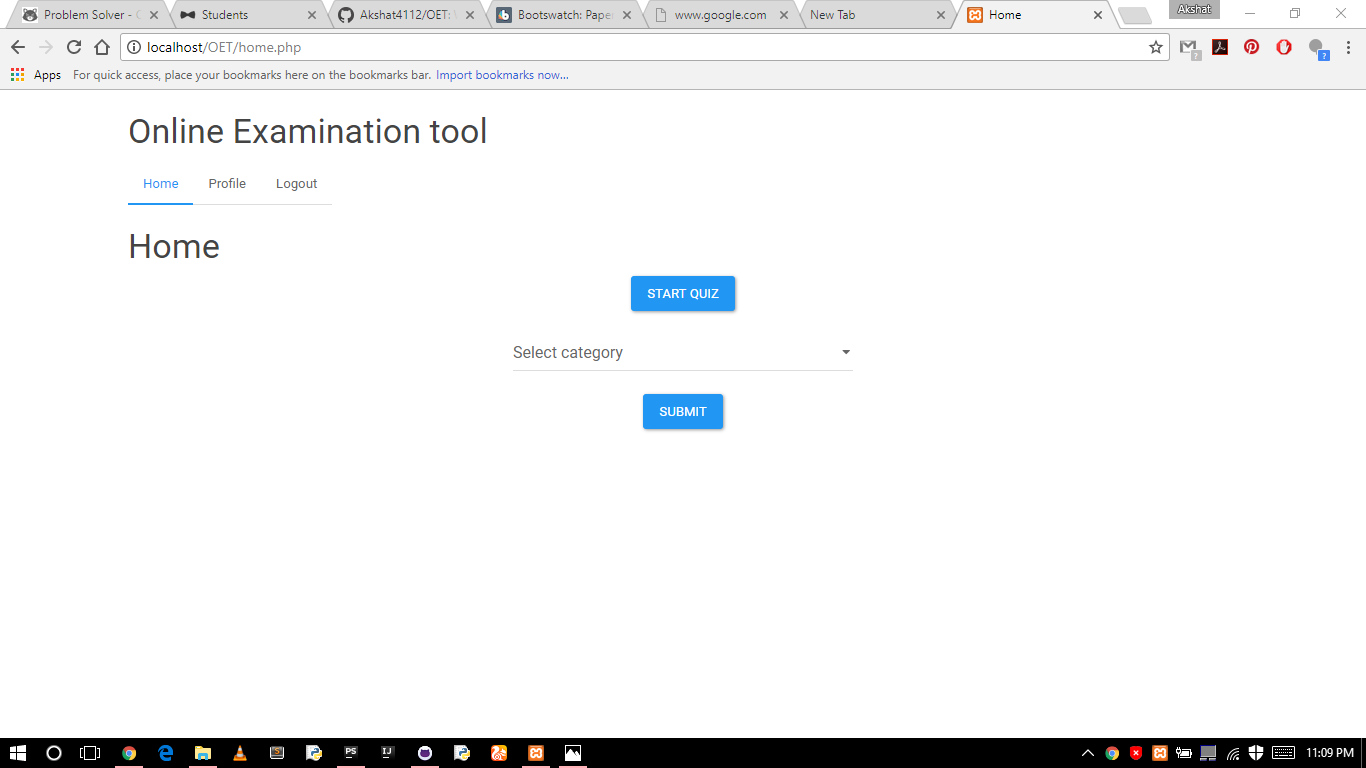Click the SUBMIT button
Screen dimensions: 1366x768
(x=683, y=412)
